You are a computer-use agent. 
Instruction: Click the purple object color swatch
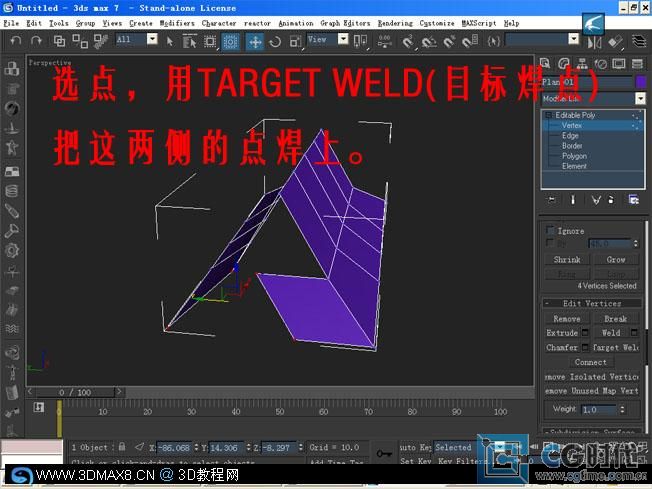pos(641,82)
